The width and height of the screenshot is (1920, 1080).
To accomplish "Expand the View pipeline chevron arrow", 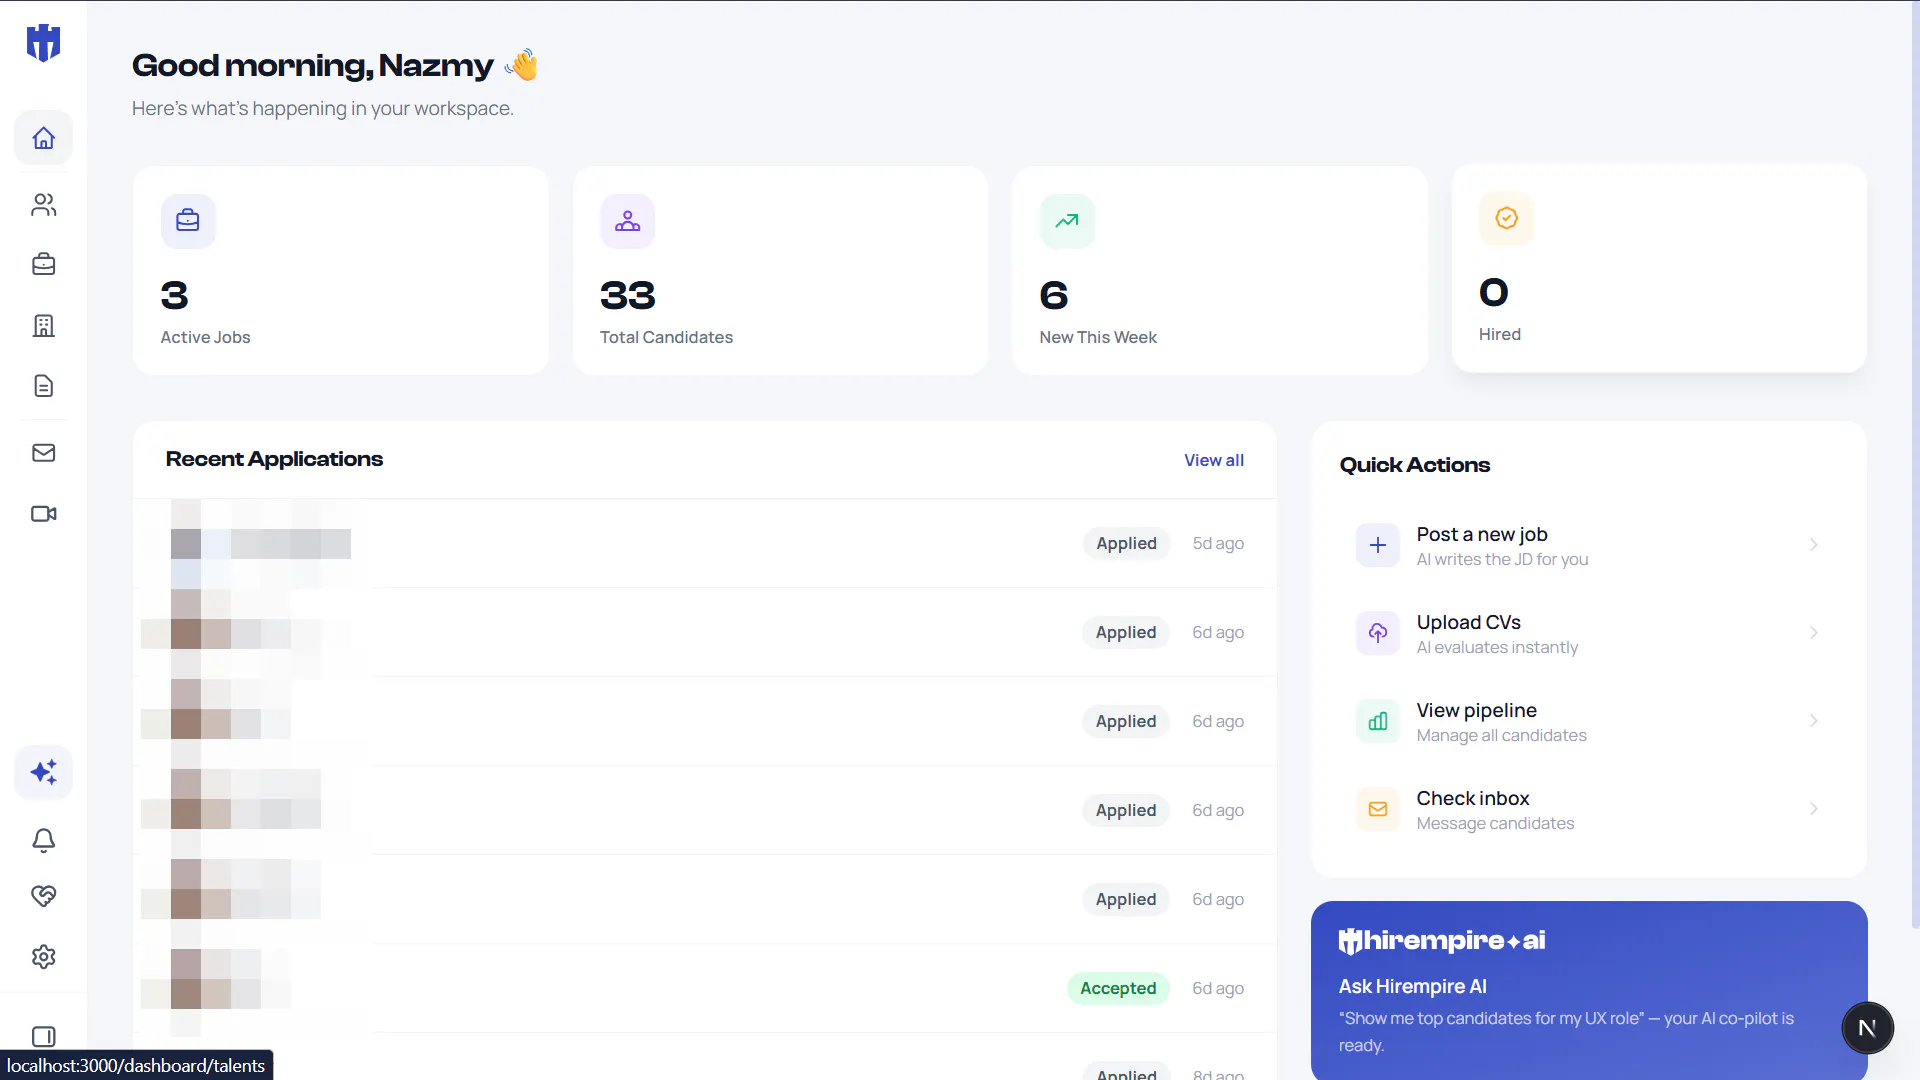I will (1813, 721).
